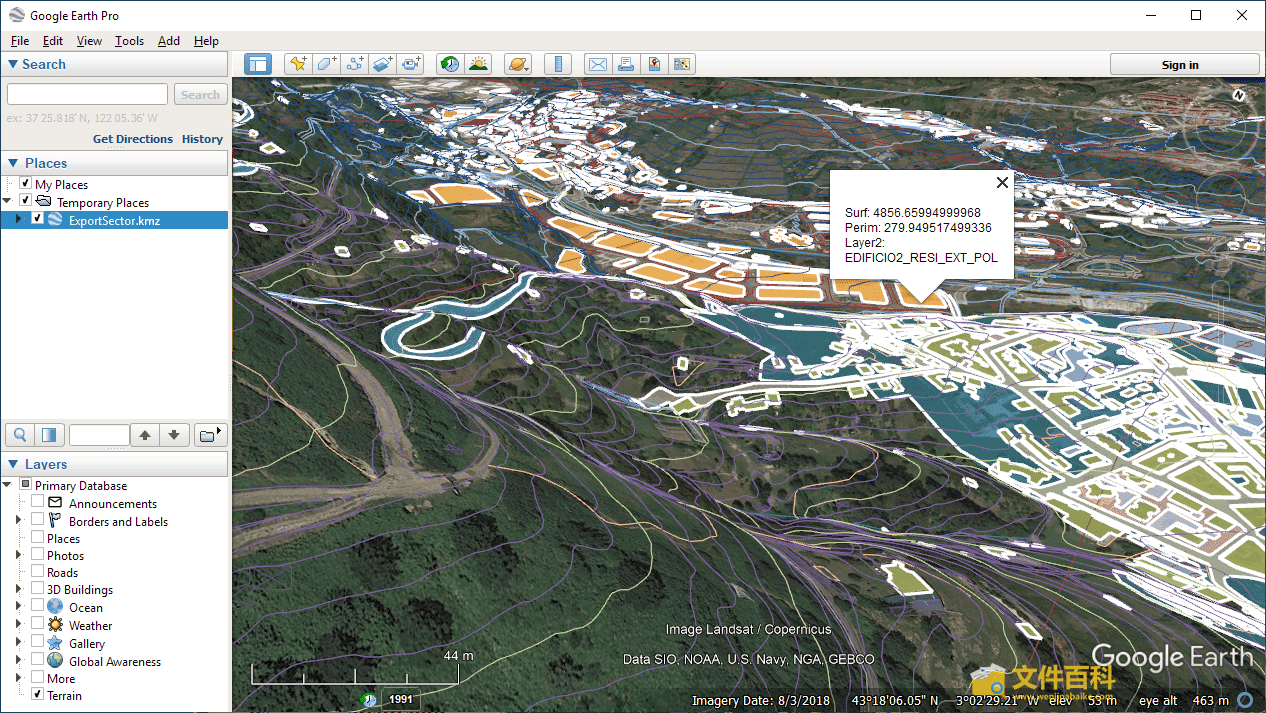Move selected place up with arrow

(x=145, y=435)
